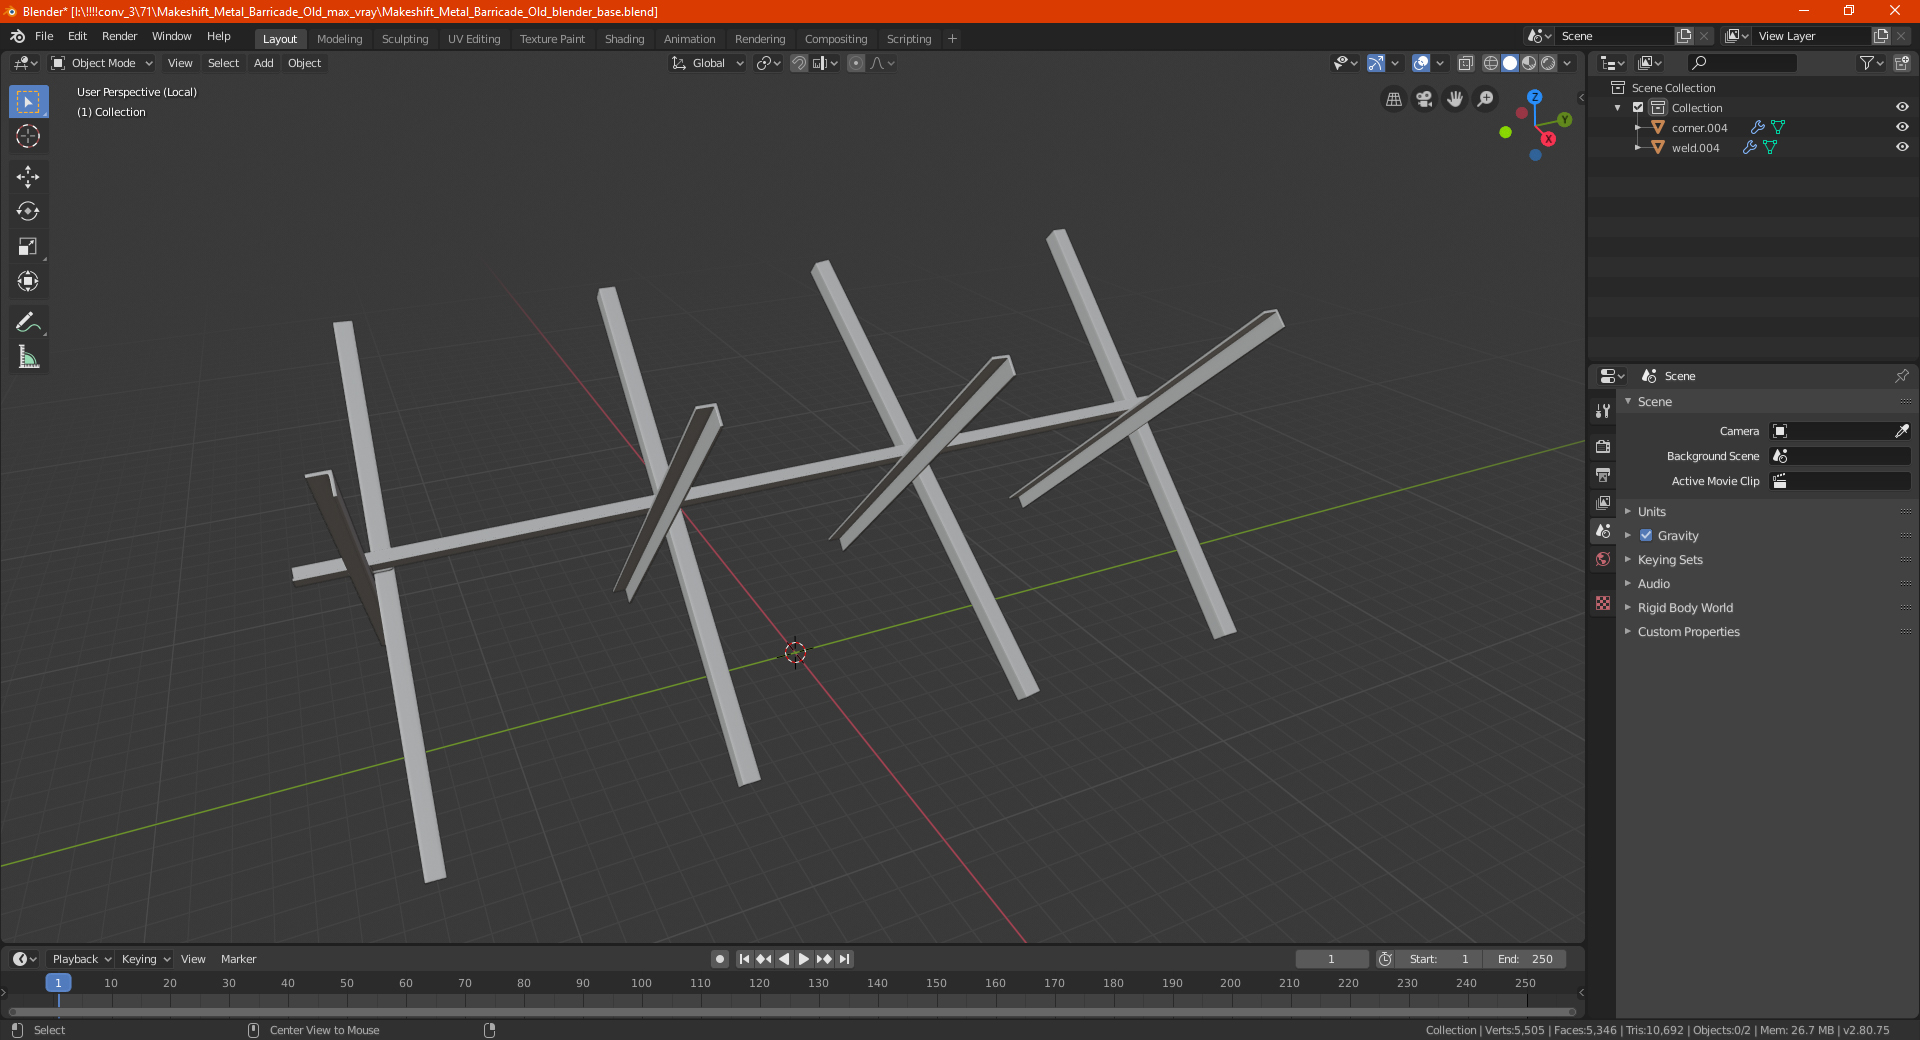Switch to wireframe shading

click(1491, 63)
